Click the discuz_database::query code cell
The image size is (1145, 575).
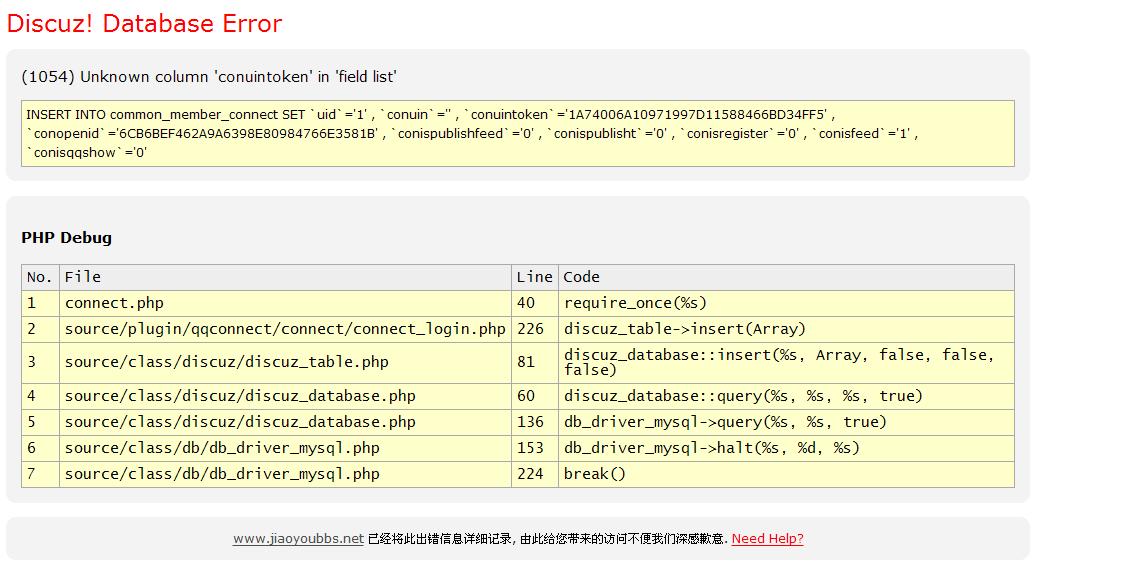pyautogui.click(x=786, y=397)
